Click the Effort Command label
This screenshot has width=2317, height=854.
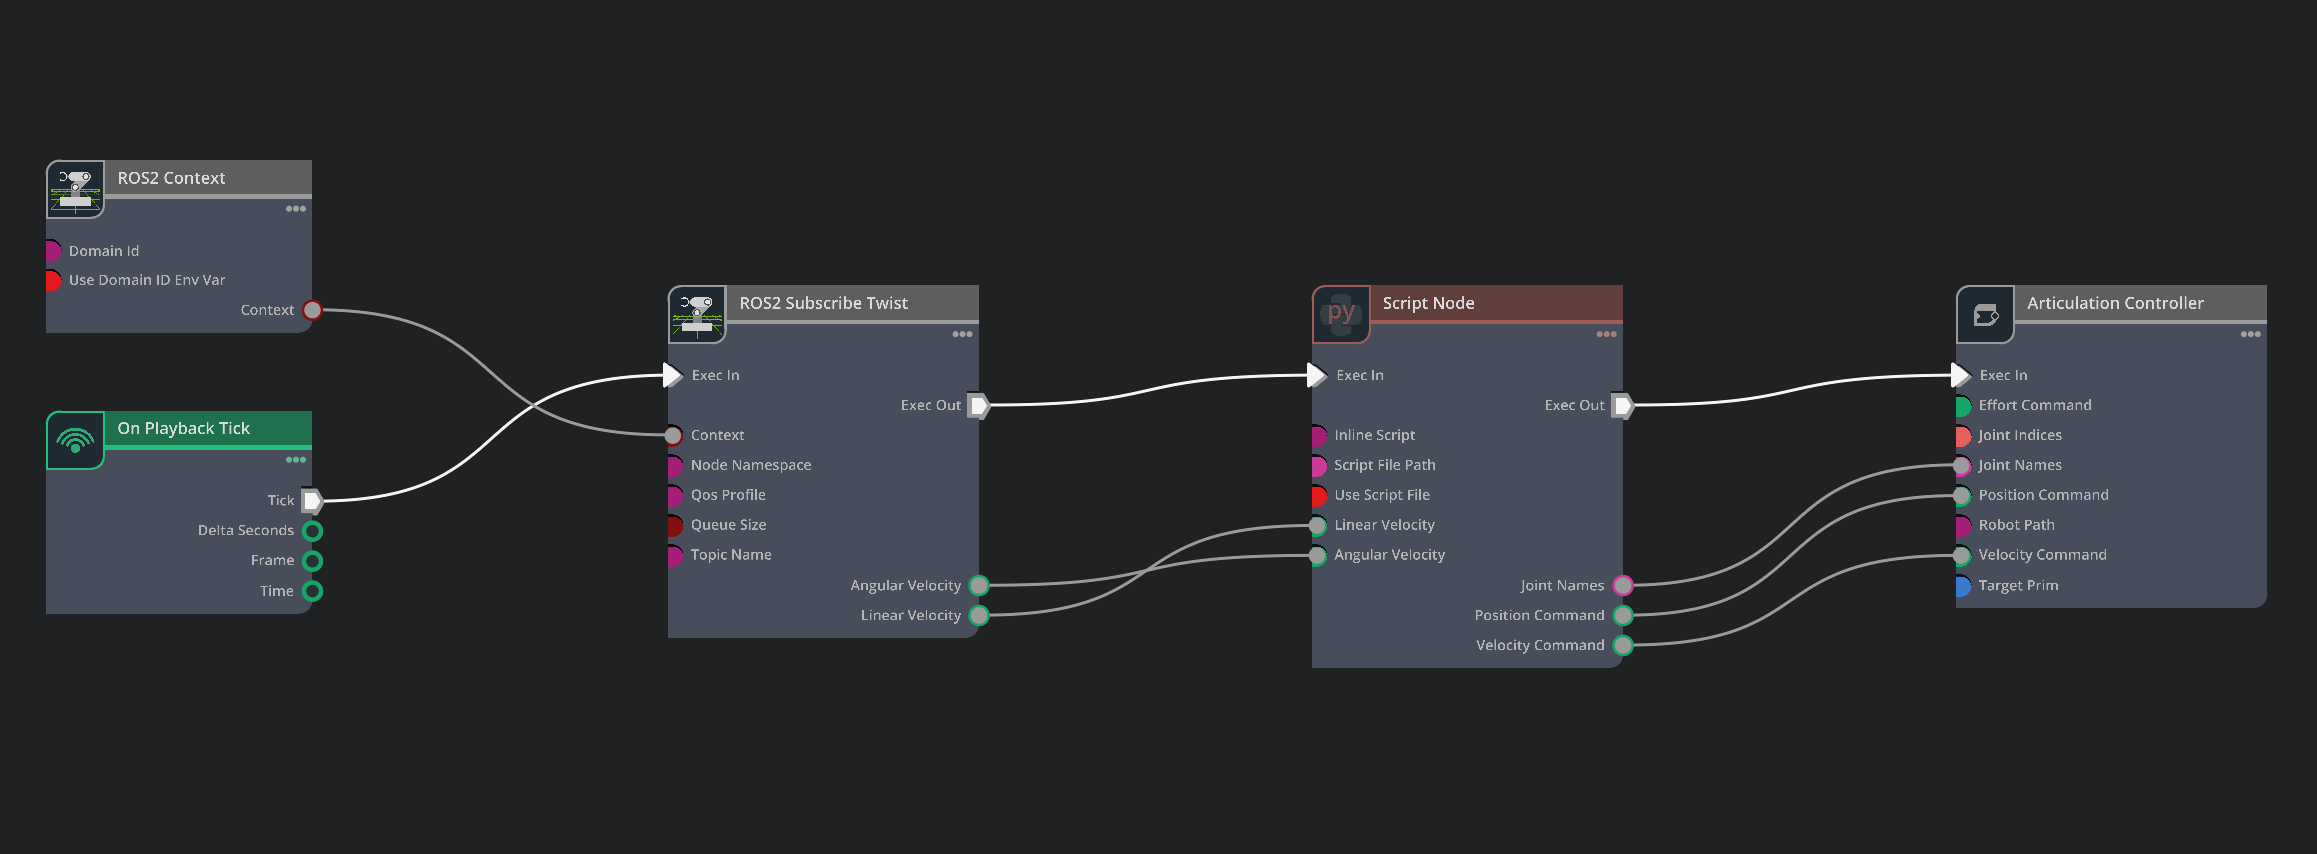[2034, 405]
